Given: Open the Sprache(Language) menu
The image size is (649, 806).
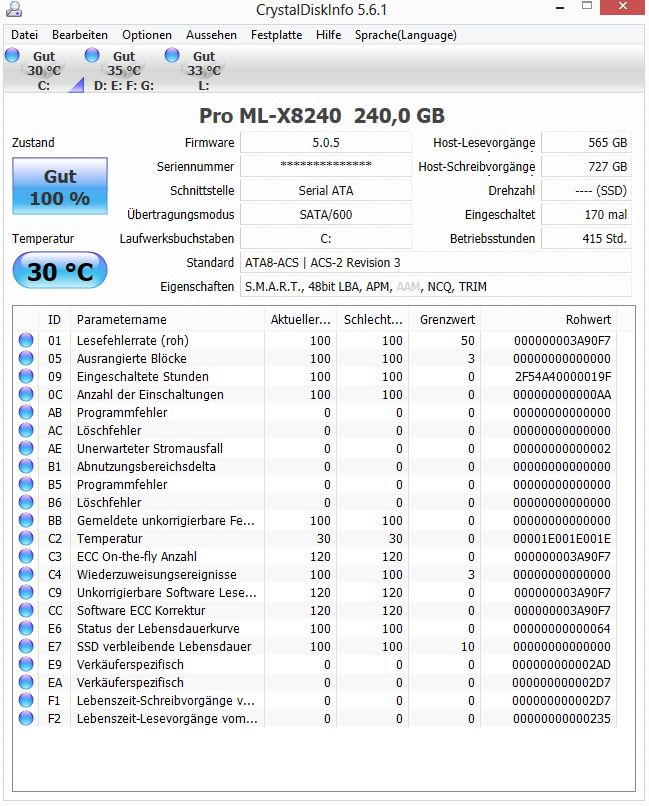Looking at the screenshot, I should pos(405,35).
